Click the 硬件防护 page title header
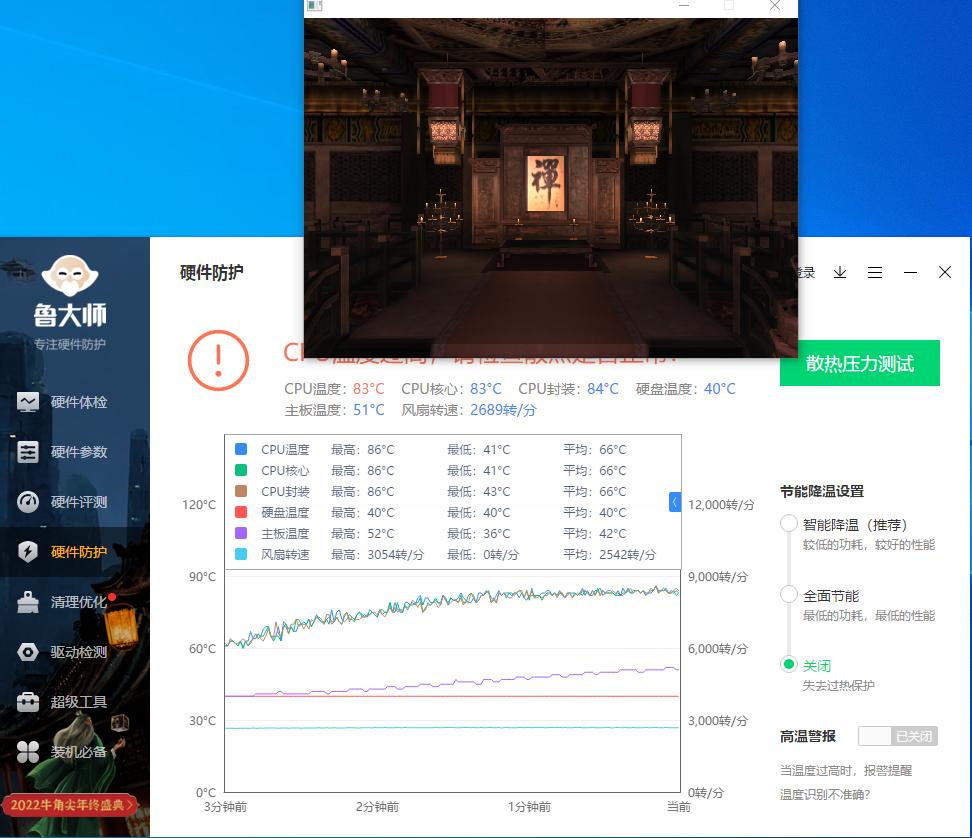The image size is (972, 838). pyautogui.click(x=211, y=272)
